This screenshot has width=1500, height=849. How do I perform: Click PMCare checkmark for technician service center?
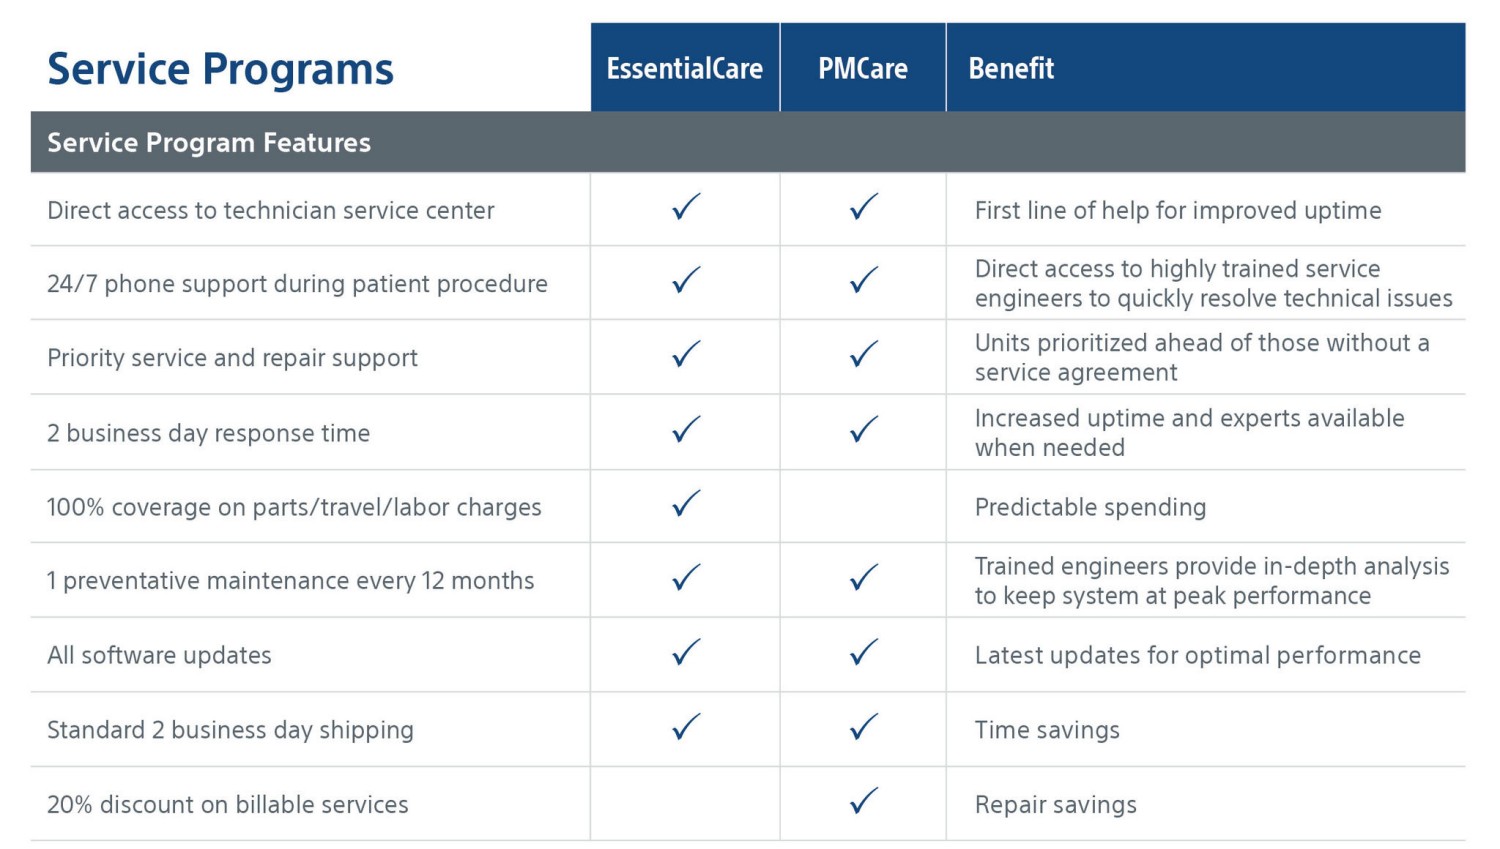[x=864, y=207]
